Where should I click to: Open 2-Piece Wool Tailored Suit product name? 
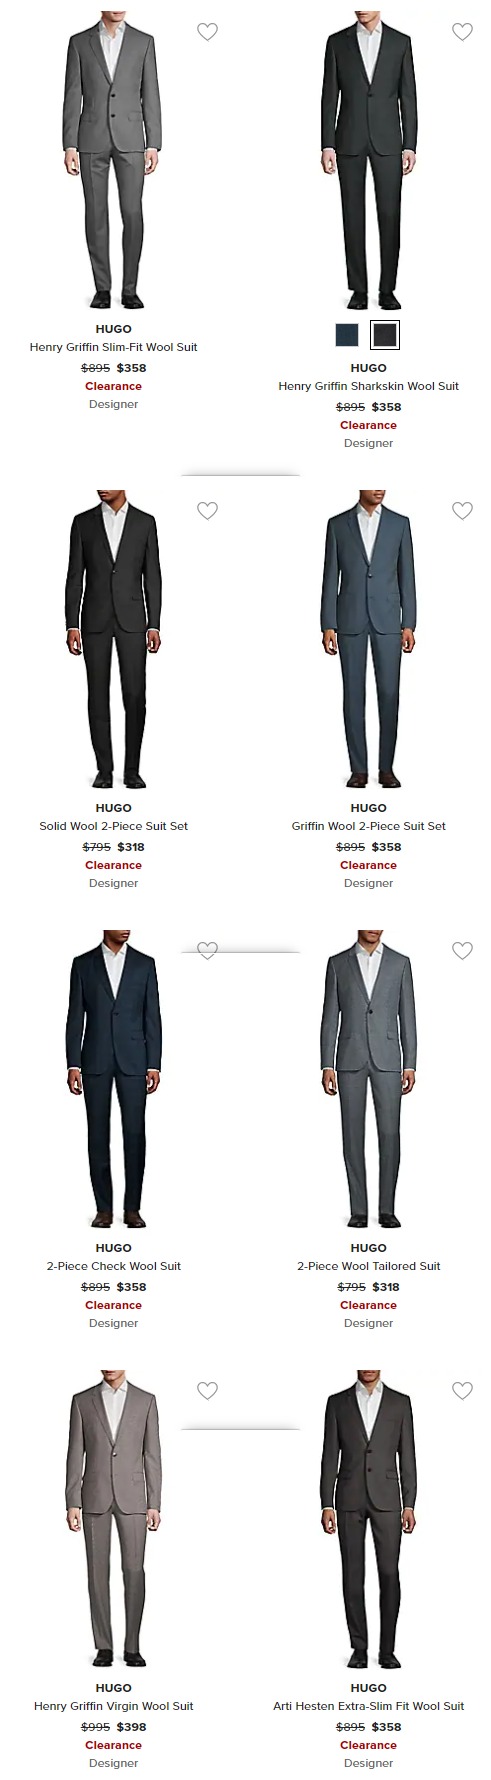[x=368, y=1266]
